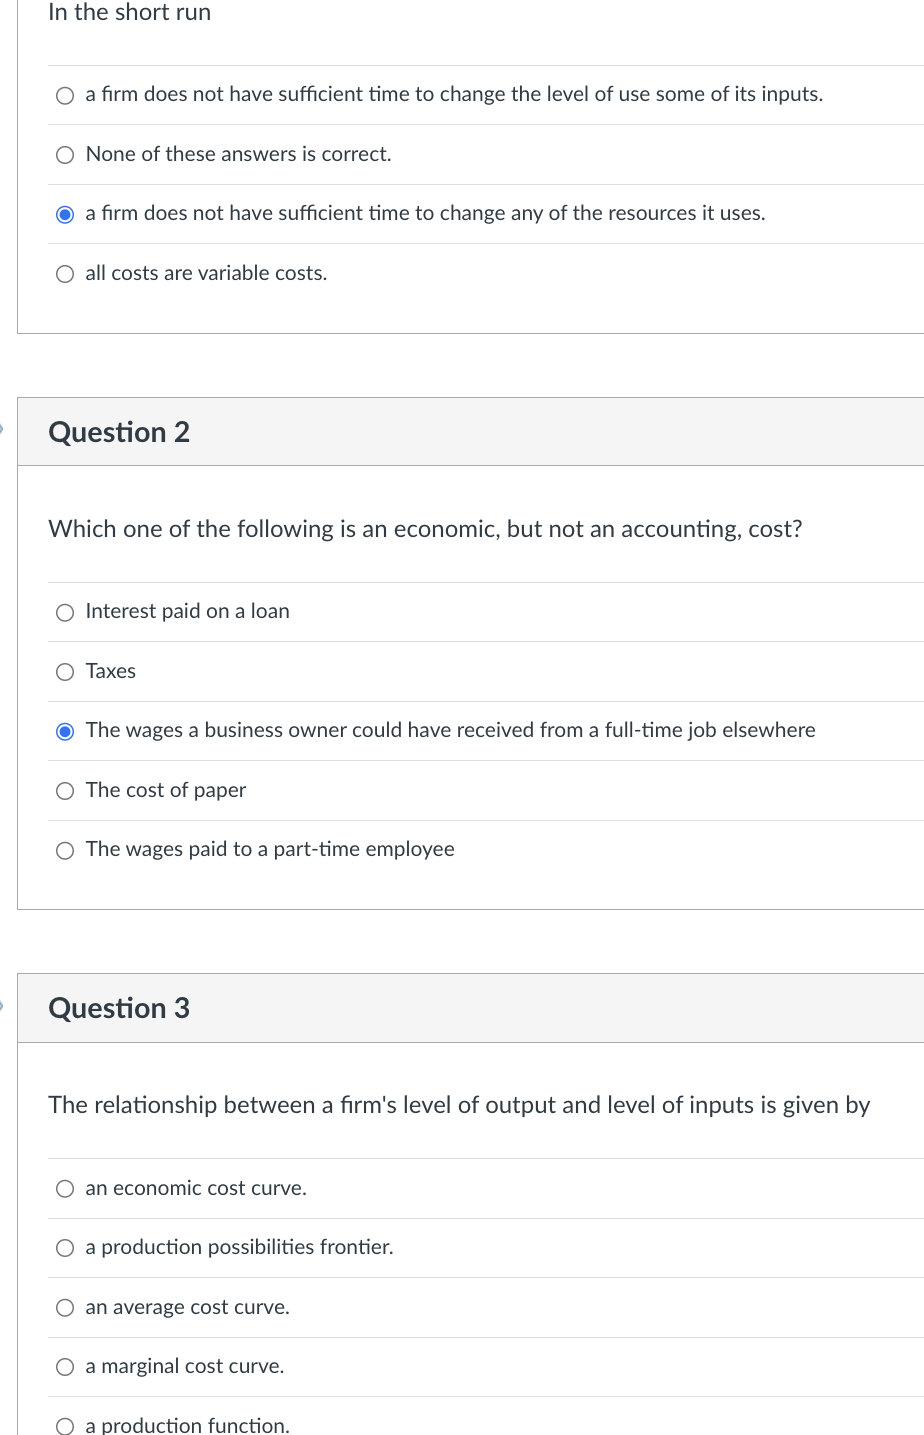Image resolution: width=924 pixels, height=1435 pixels.
Task: Click the "In the short run" question text
Action: 129,12
